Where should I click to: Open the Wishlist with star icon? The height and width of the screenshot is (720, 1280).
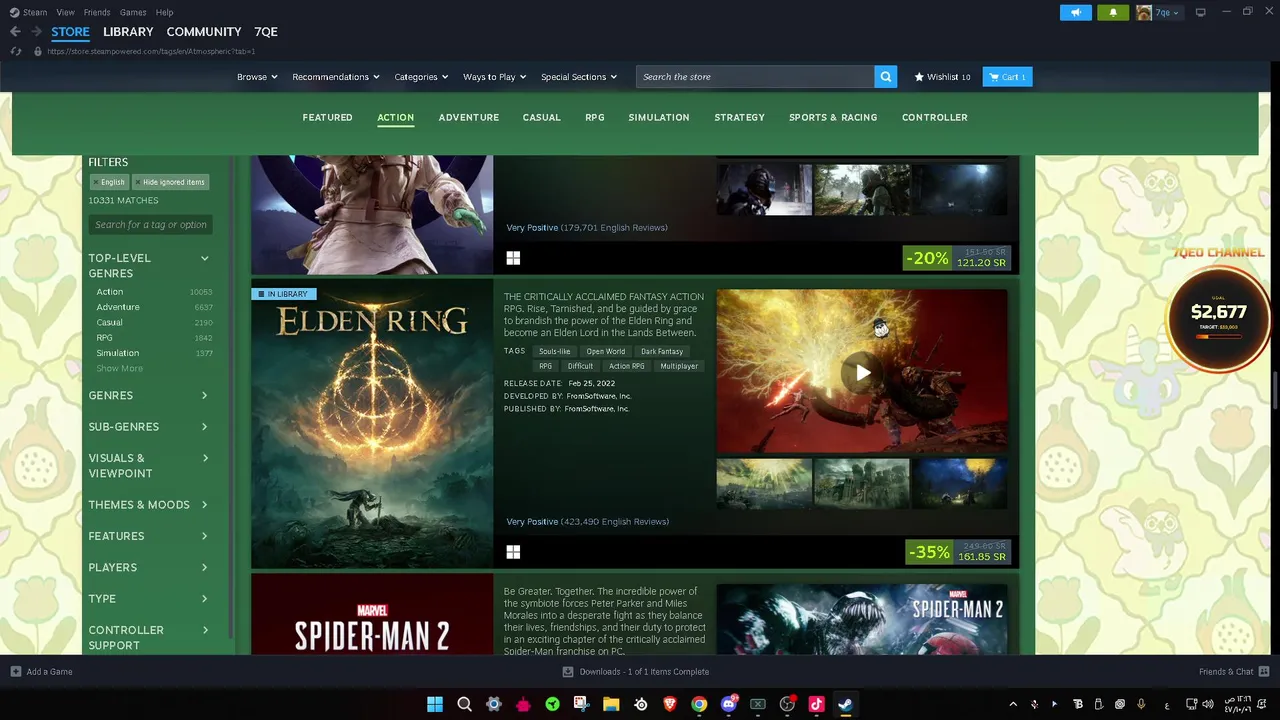coord(942,77)
